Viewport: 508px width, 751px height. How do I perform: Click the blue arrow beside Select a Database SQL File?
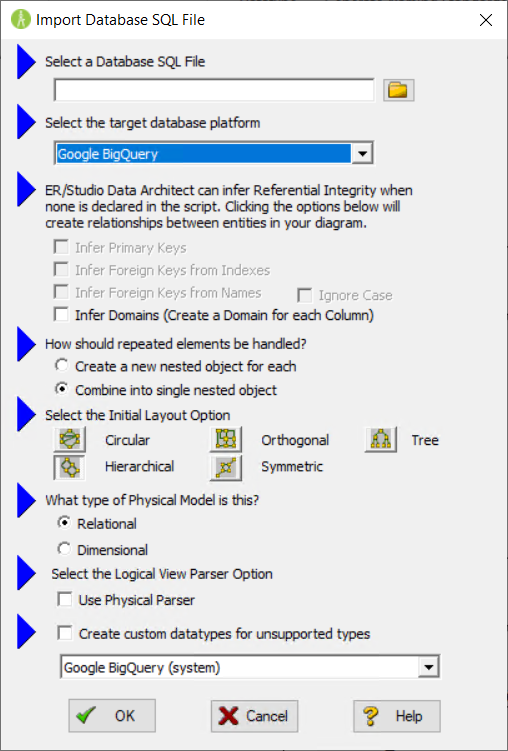pyautogui.click(x=26, y=62)
